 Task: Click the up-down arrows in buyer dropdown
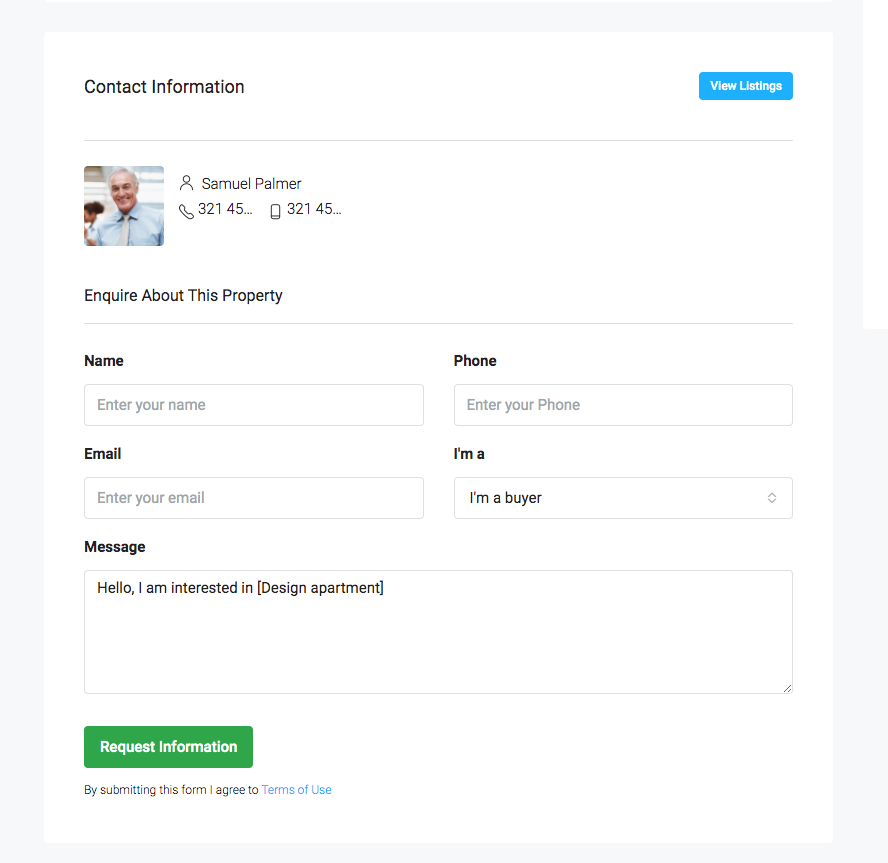coord(771,498)
